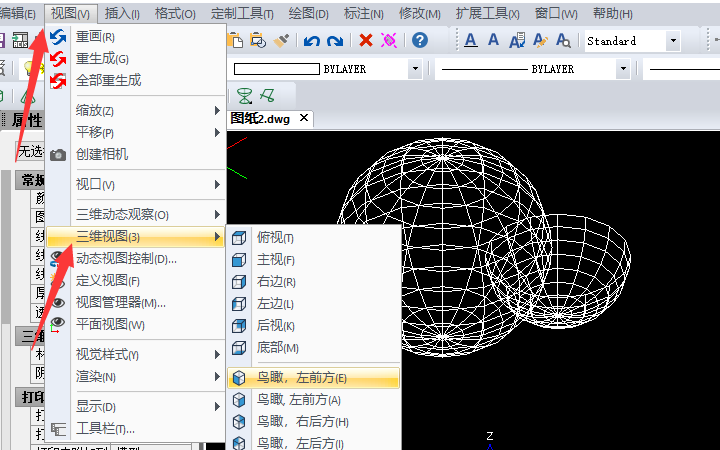Expand the 视觉样式(Y) submenu arrow

[217, 354]
